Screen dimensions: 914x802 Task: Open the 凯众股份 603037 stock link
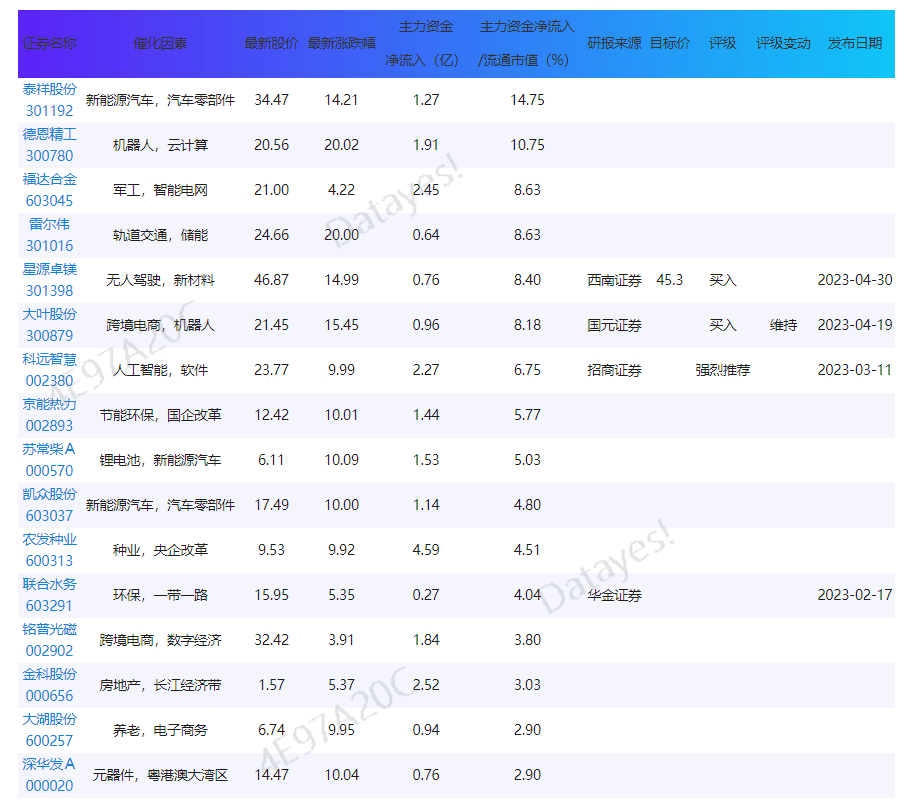pyautogui.click(x=50, y=505)
